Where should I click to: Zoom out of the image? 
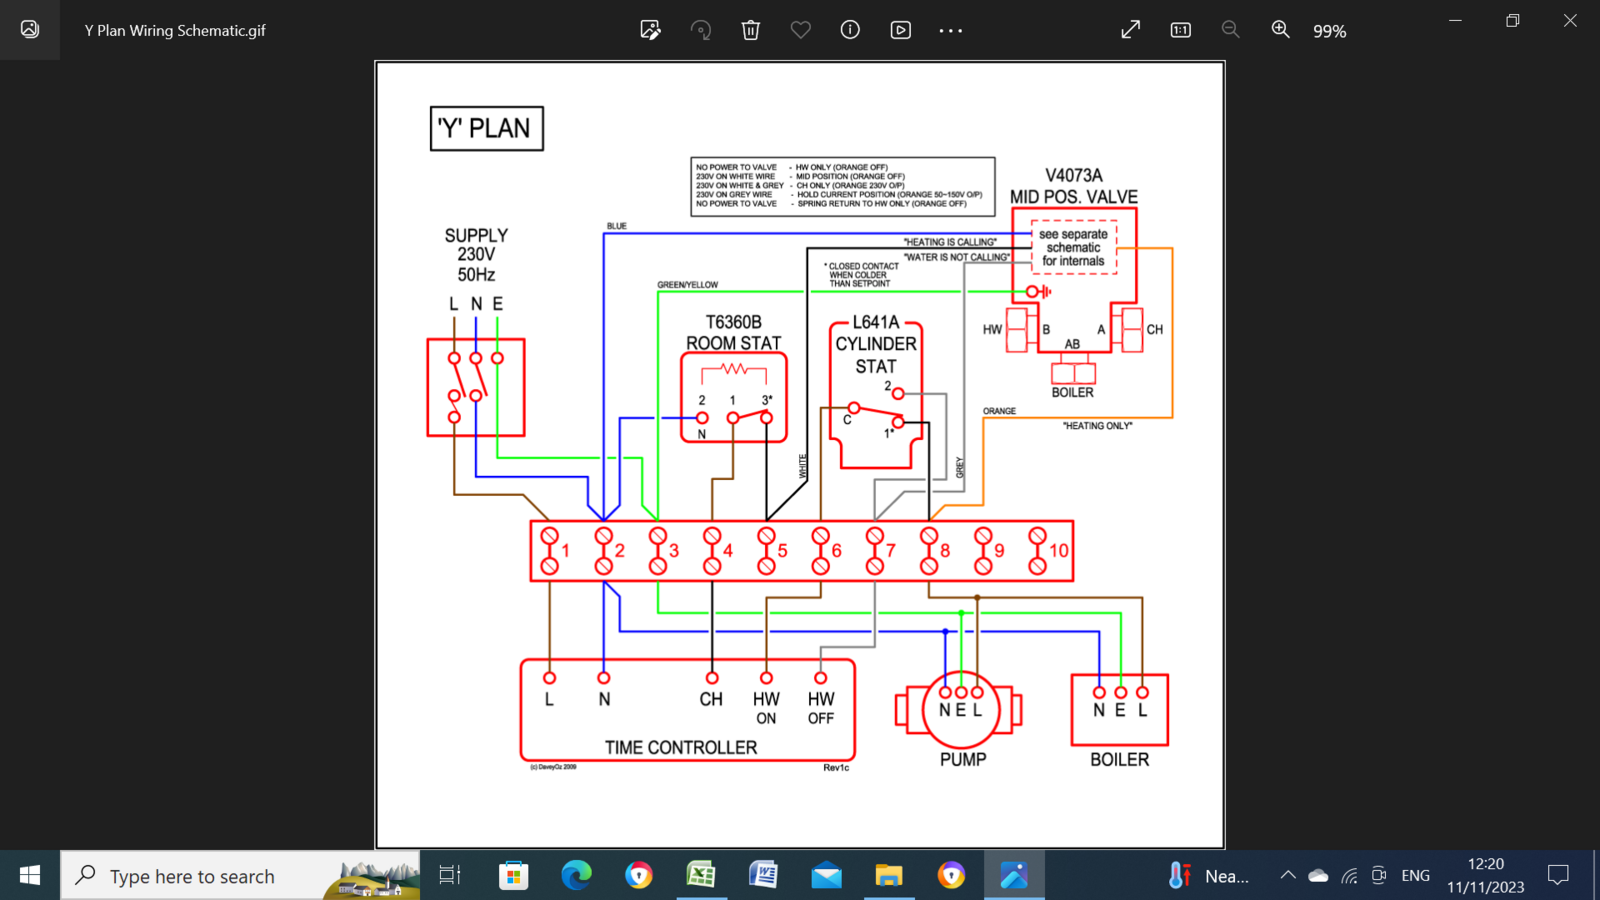(x=1230, y=30)
